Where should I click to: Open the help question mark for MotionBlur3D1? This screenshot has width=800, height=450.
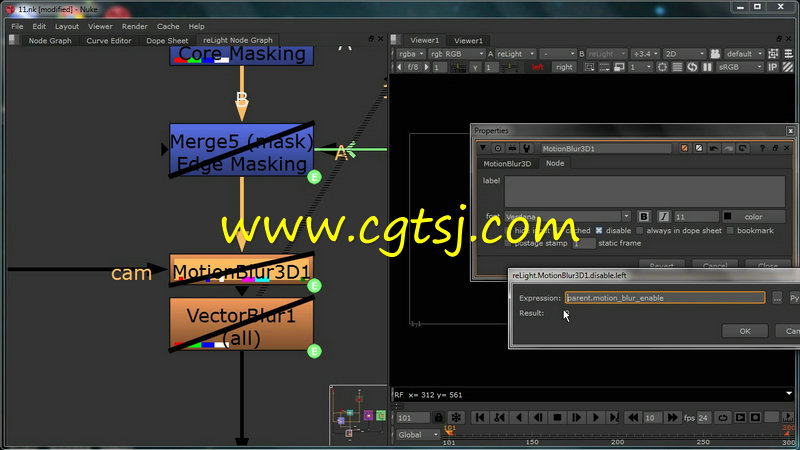pyautogui.click(x=762, y=148)
